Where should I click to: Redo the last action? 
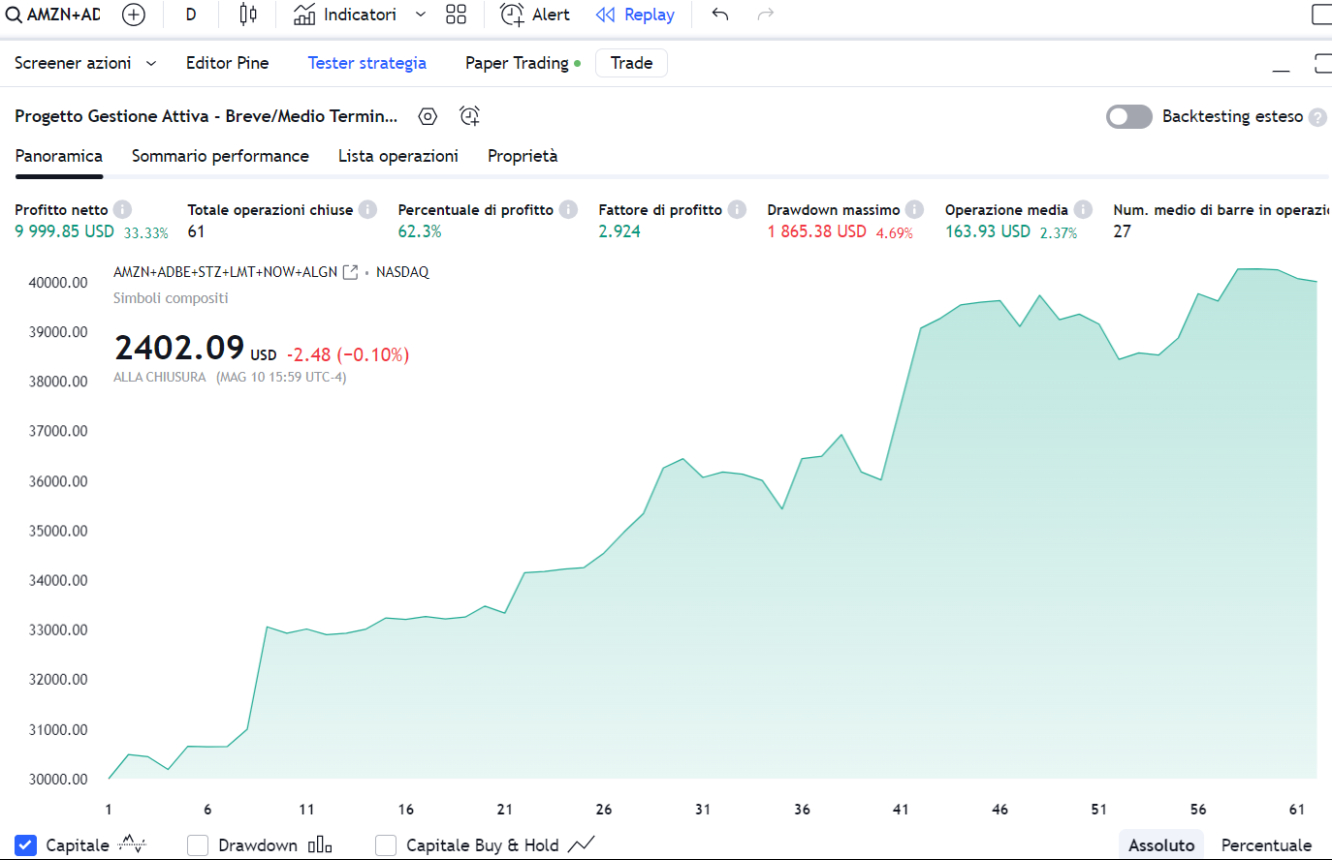766,15
